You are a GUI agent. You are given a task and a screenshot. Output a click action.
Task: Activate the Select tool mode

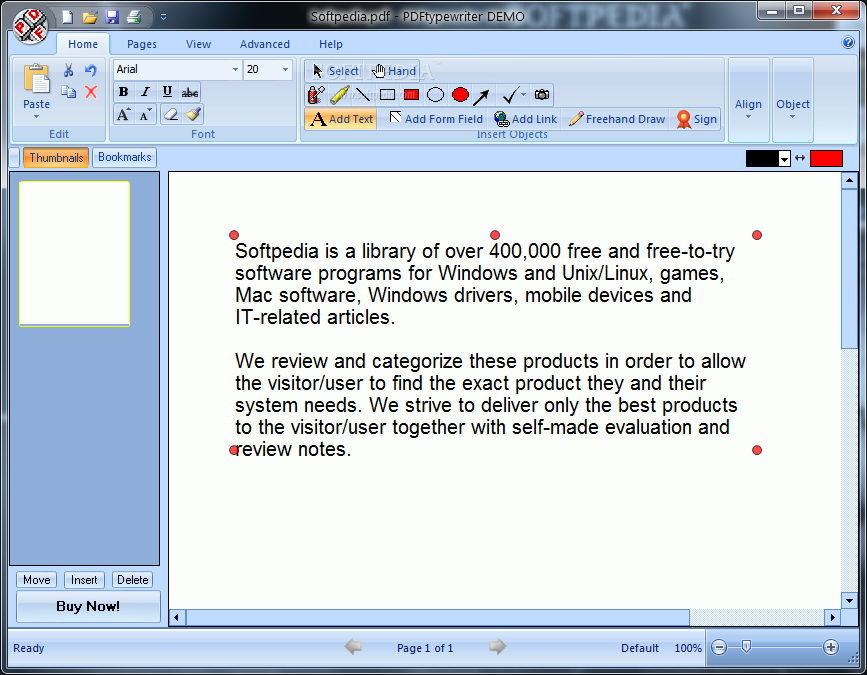coord(335,71)
